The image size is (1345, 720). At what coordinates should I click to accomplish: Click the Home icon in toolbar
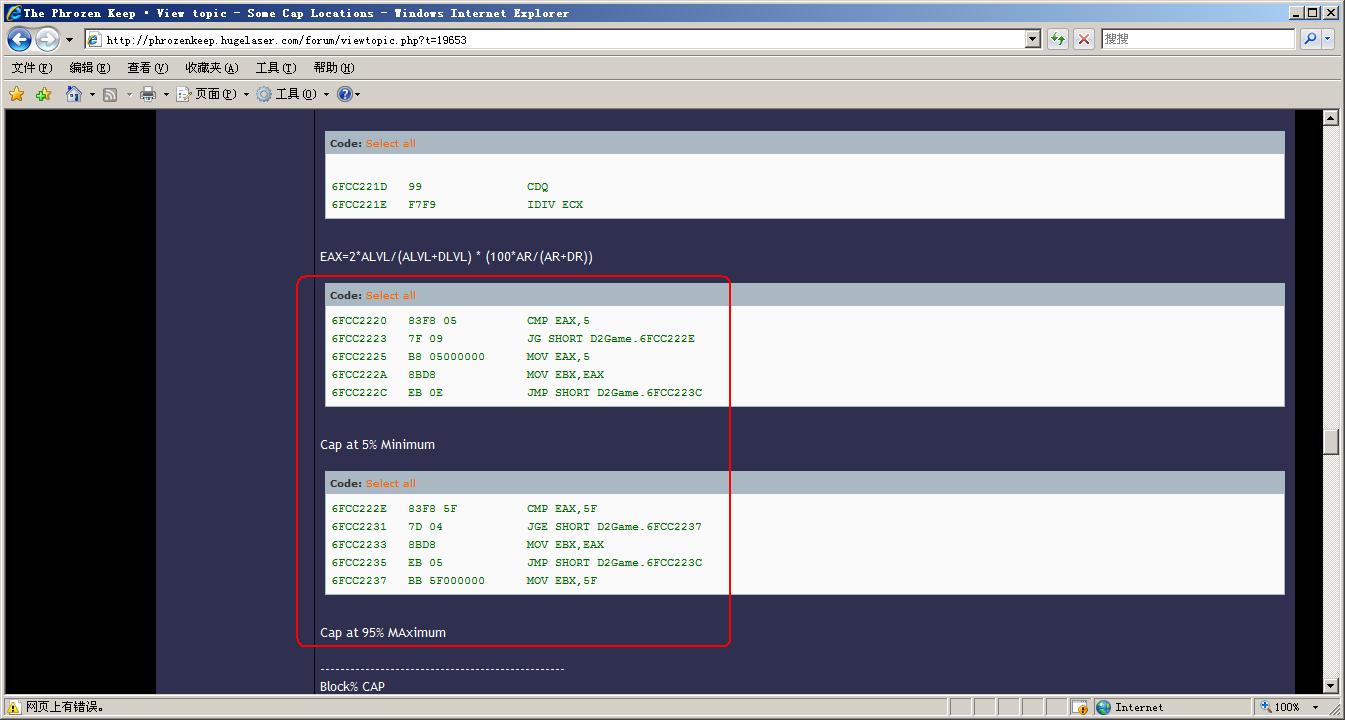[x=74, y=94]
